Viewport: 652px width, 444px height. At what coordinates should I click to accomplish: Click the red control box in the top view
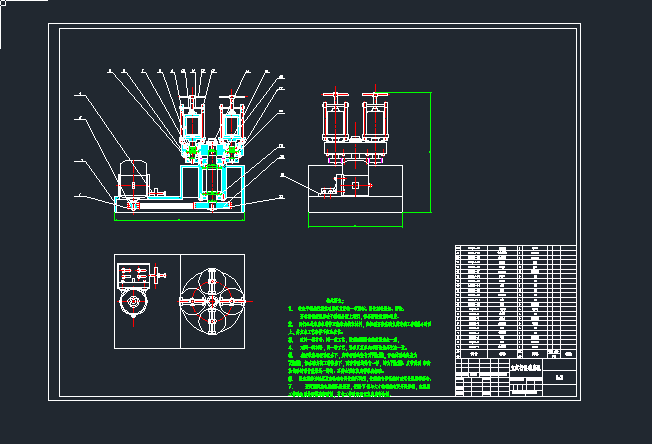point(131,274)
